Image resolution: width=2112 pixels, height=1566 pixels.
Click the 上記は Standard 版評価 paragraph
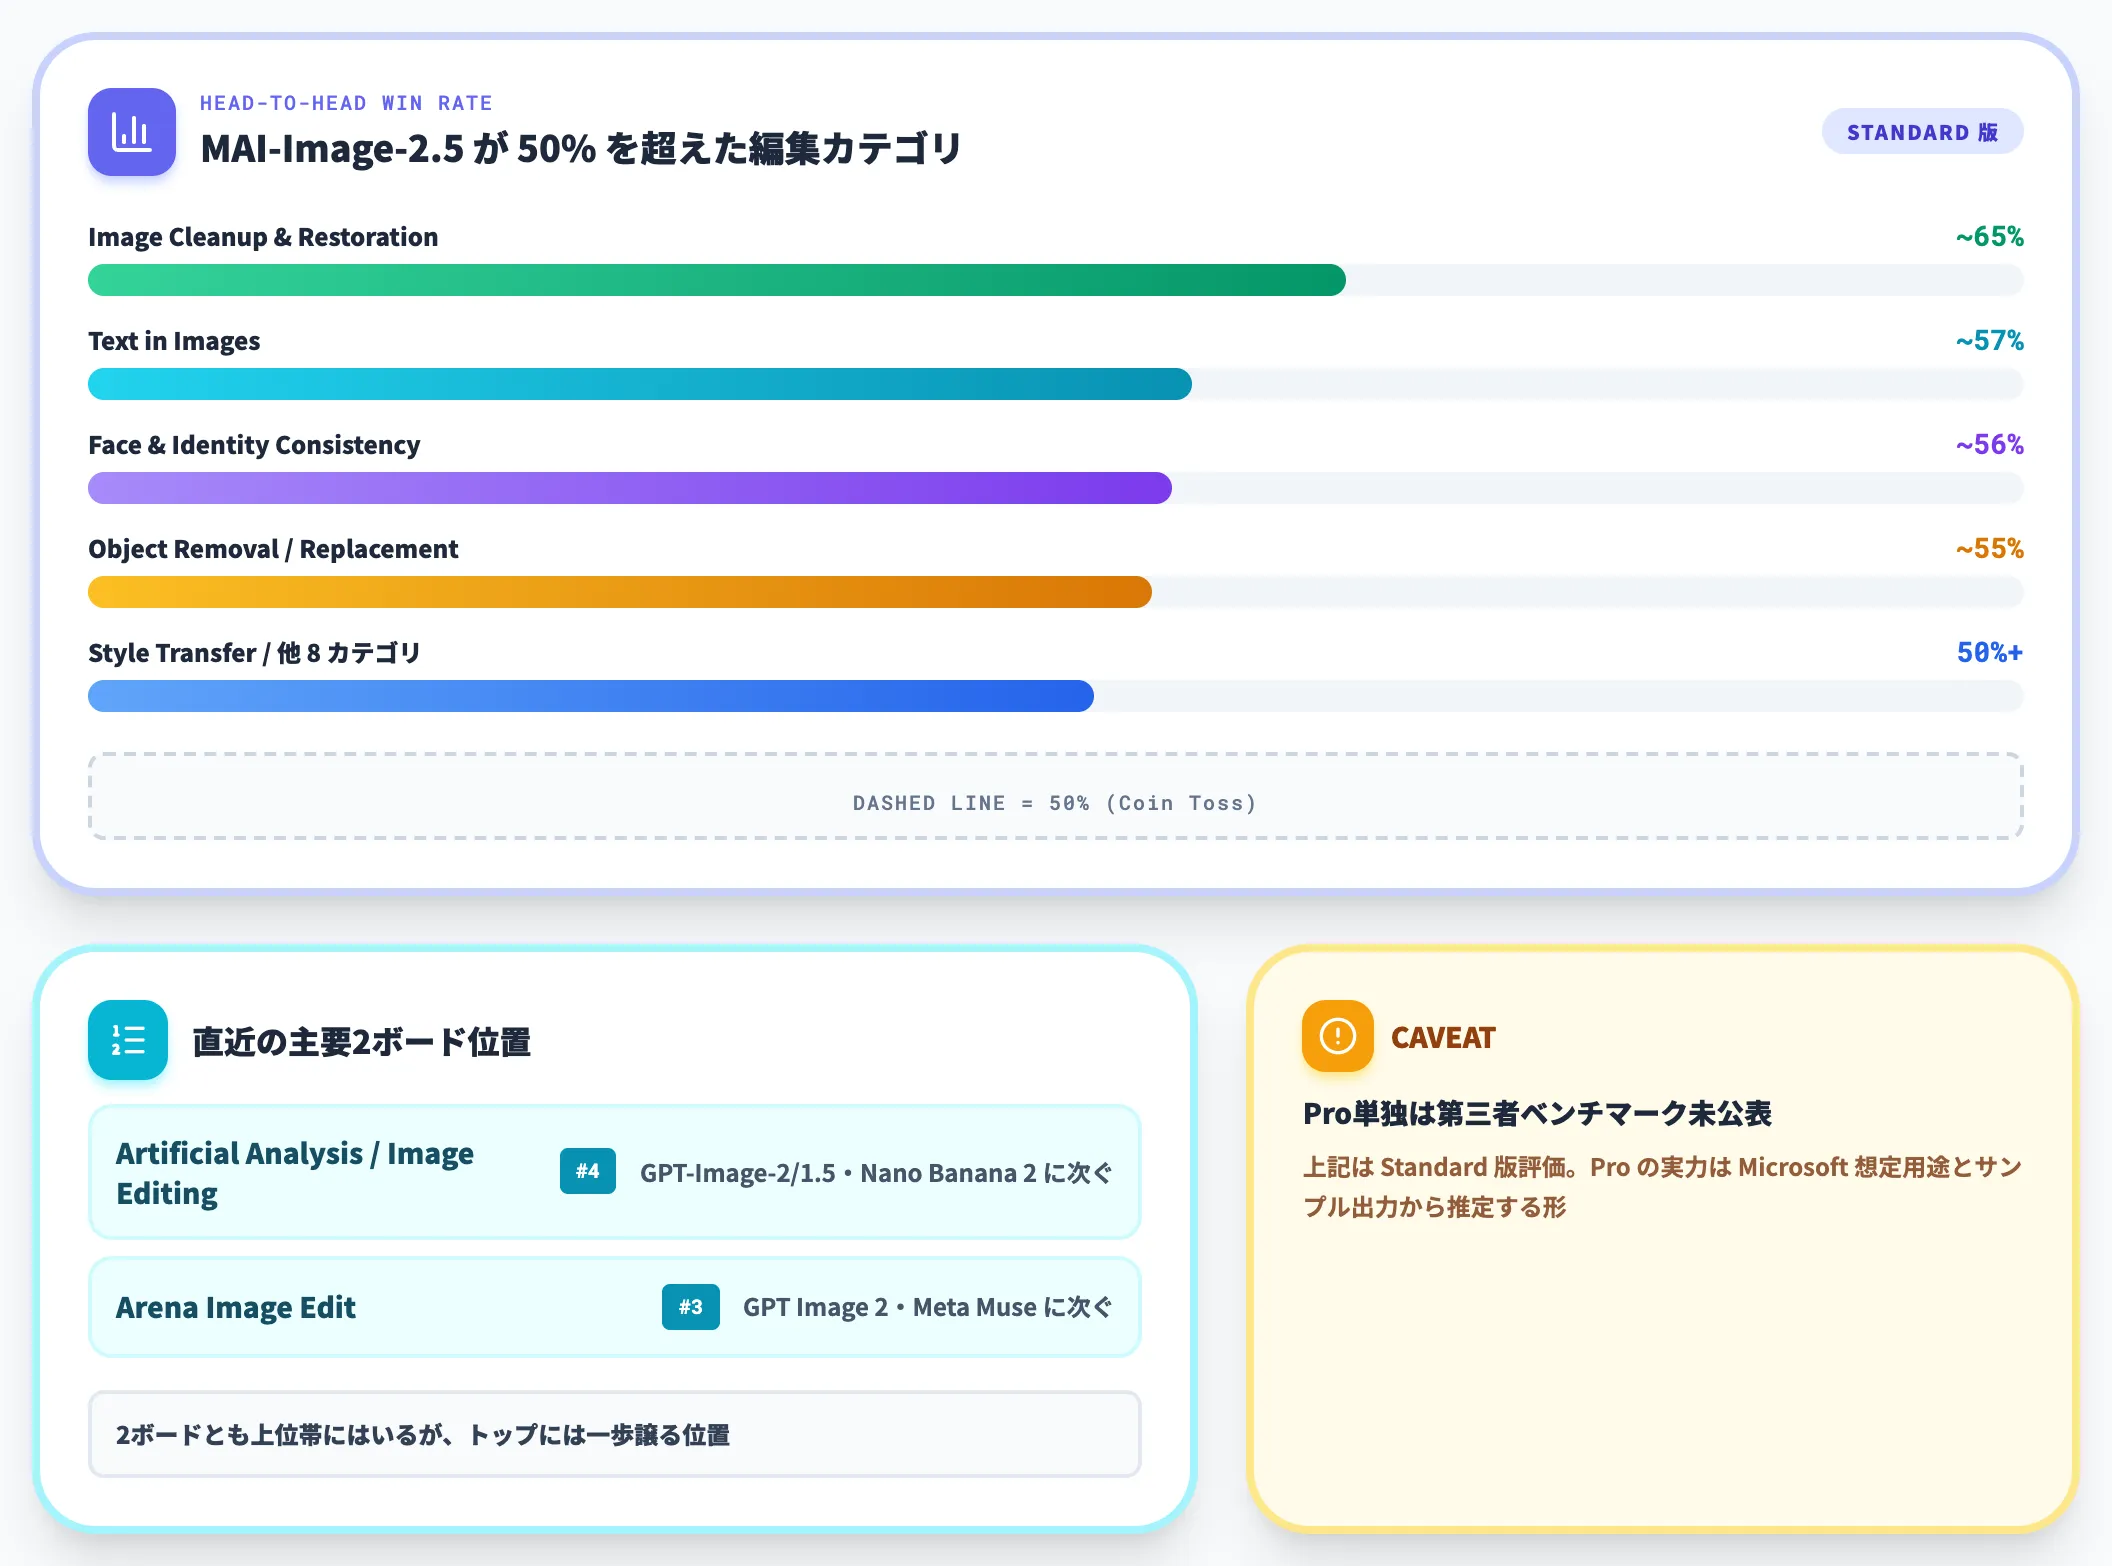pos(1662,1187)
